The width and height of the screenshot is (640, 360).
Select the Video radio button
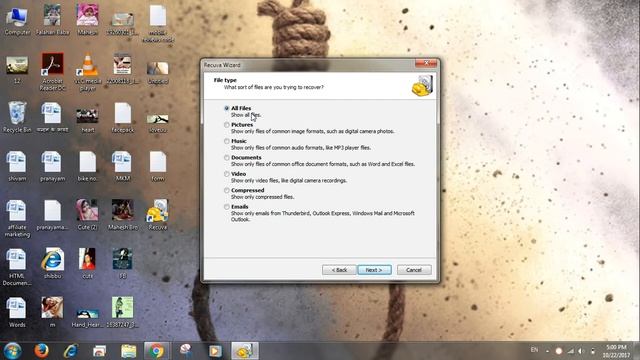227,173
